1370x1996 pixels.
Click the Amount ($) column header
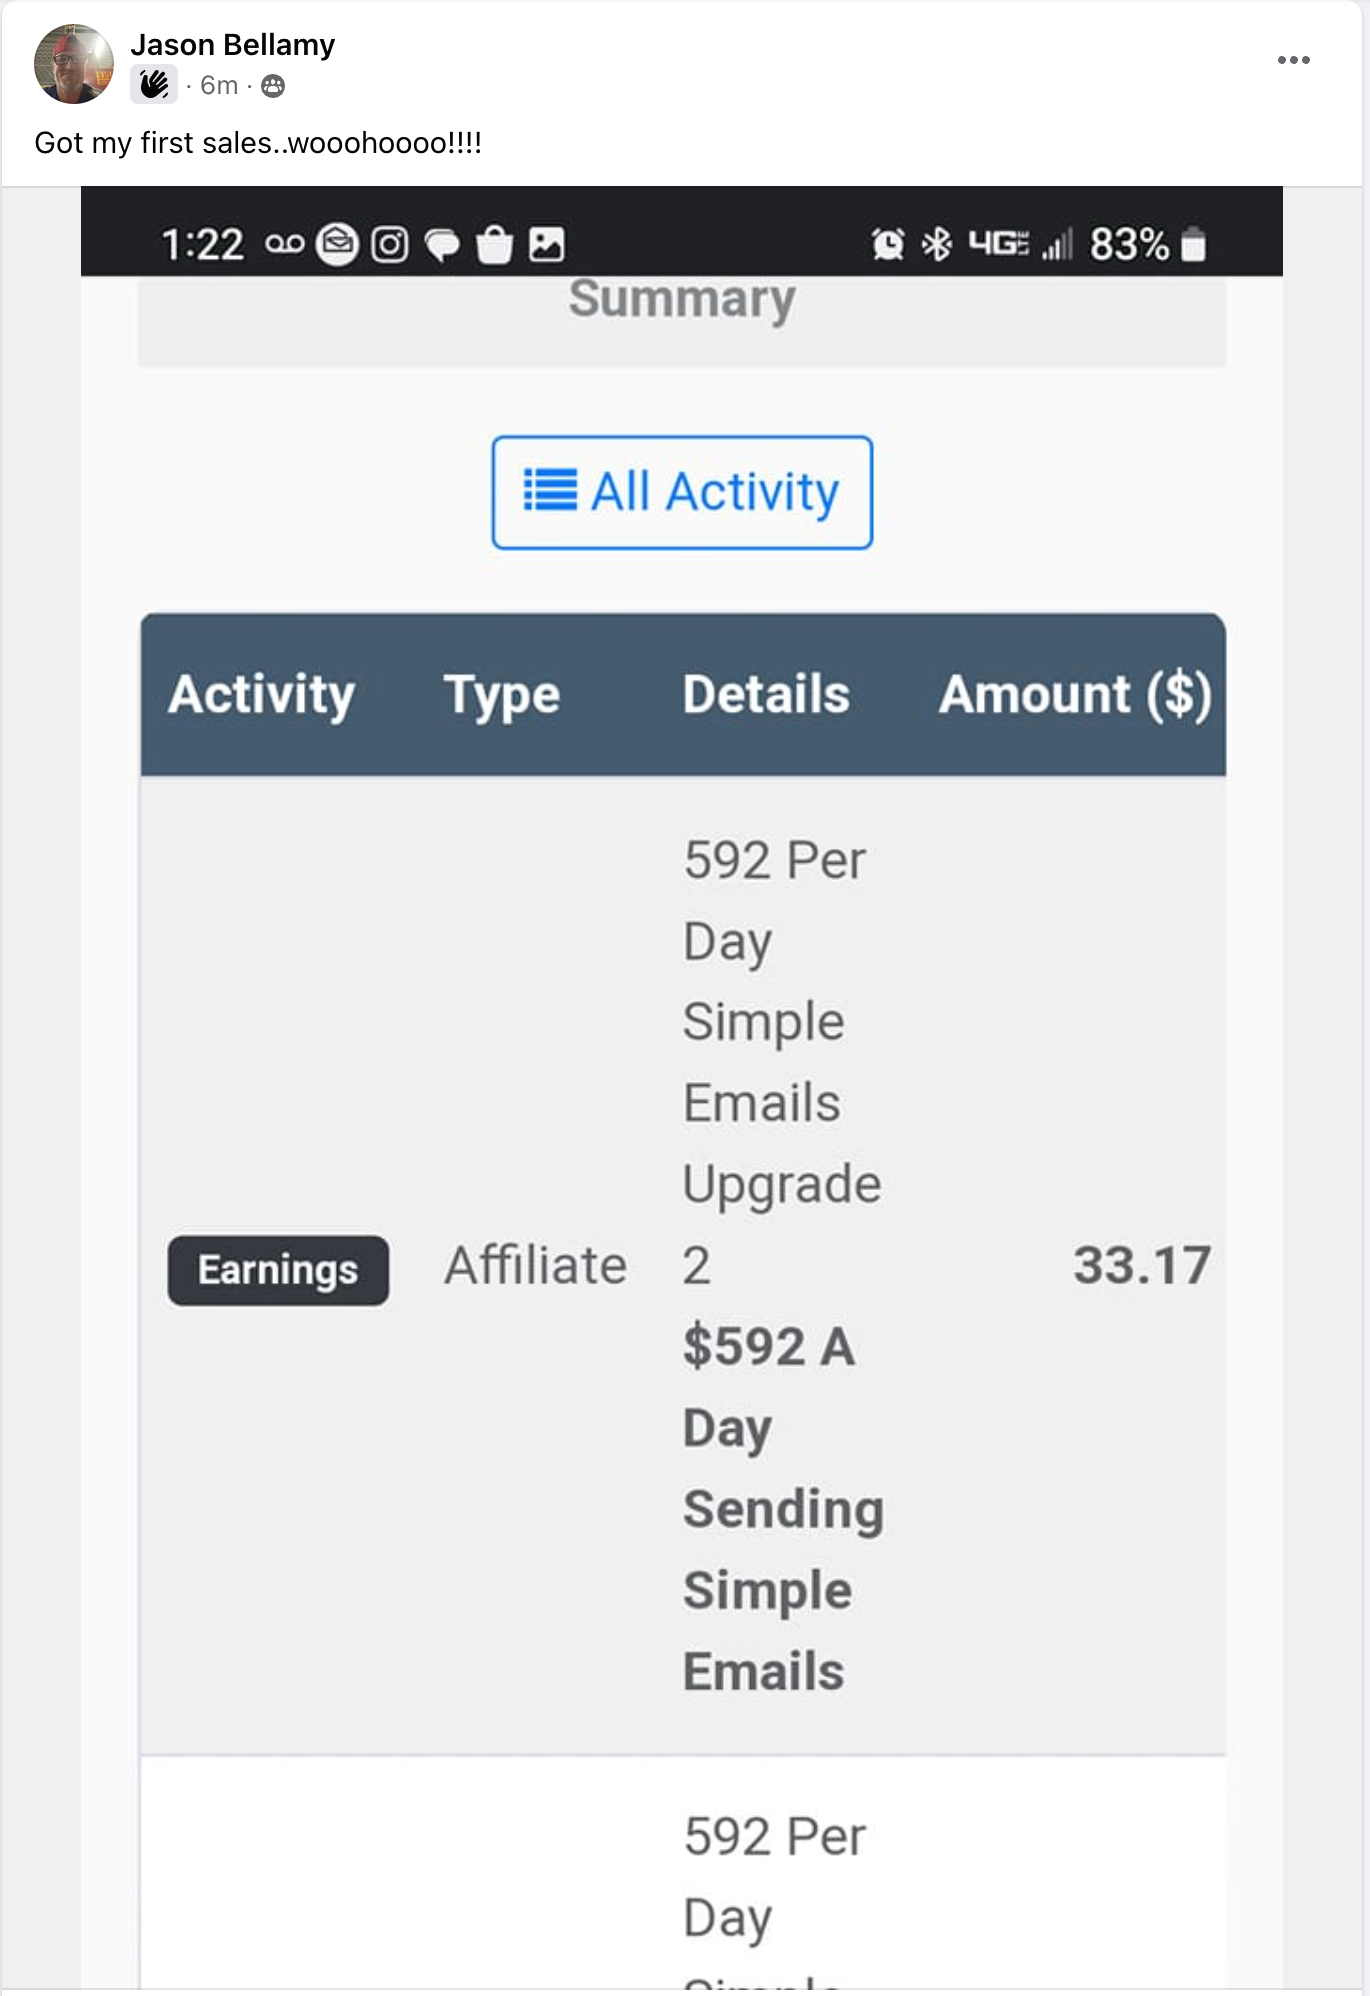[x=1075, y=695]
